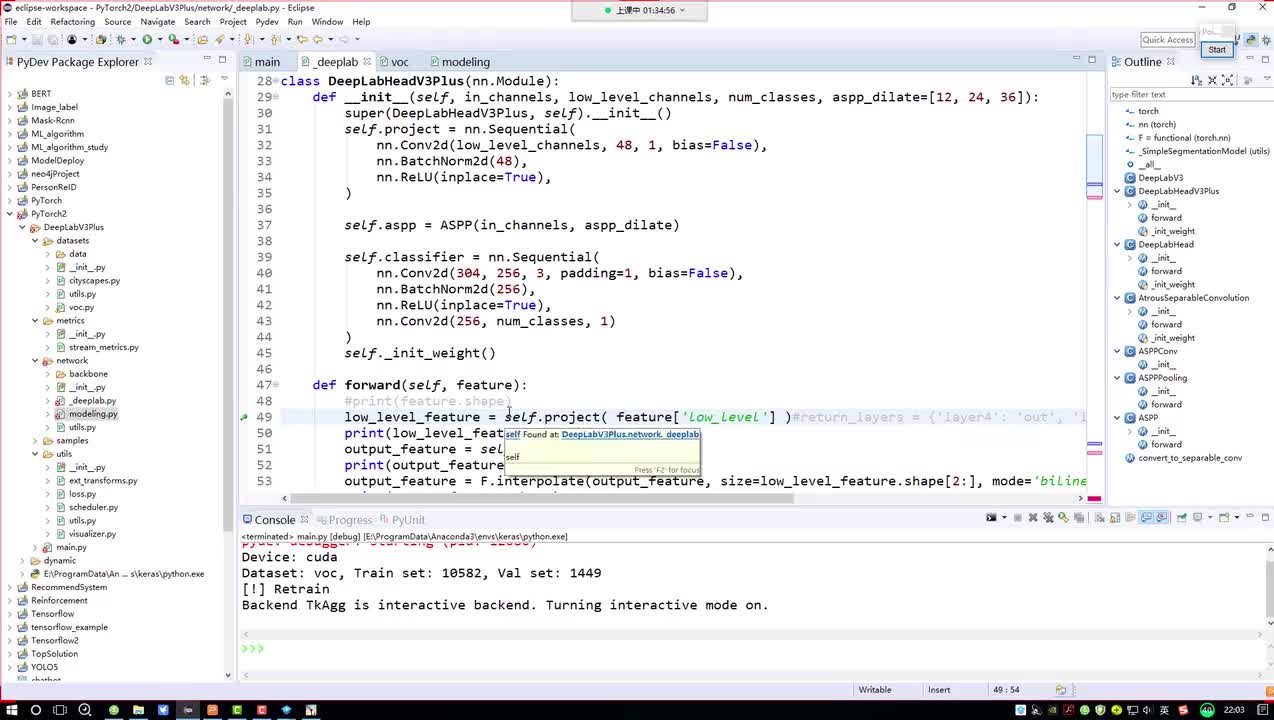
Task: Click AtrousSeparableConvolution in the Outline
Action: click(1193, 298)
